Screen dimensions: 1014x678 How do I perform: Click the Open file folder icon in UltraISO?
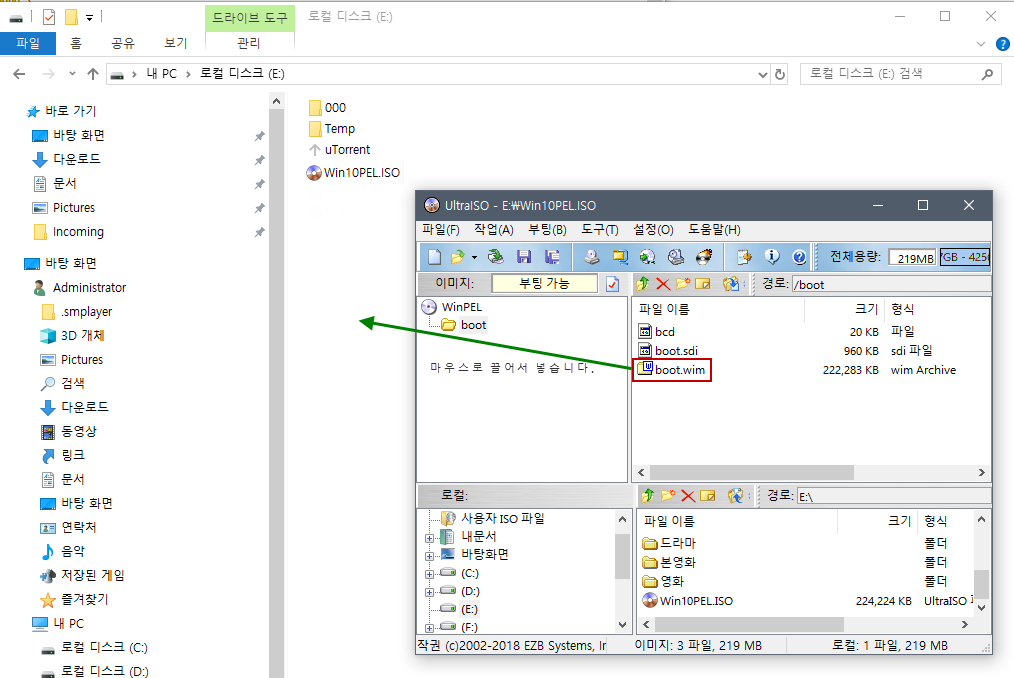458,257
